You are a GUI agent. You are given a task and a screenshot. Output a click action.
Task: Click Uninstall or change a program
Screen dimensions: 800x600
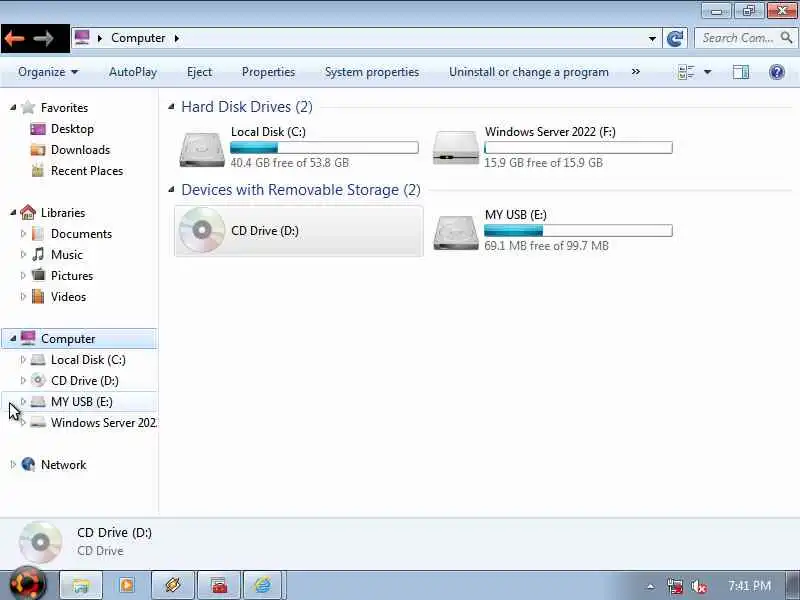529,72
